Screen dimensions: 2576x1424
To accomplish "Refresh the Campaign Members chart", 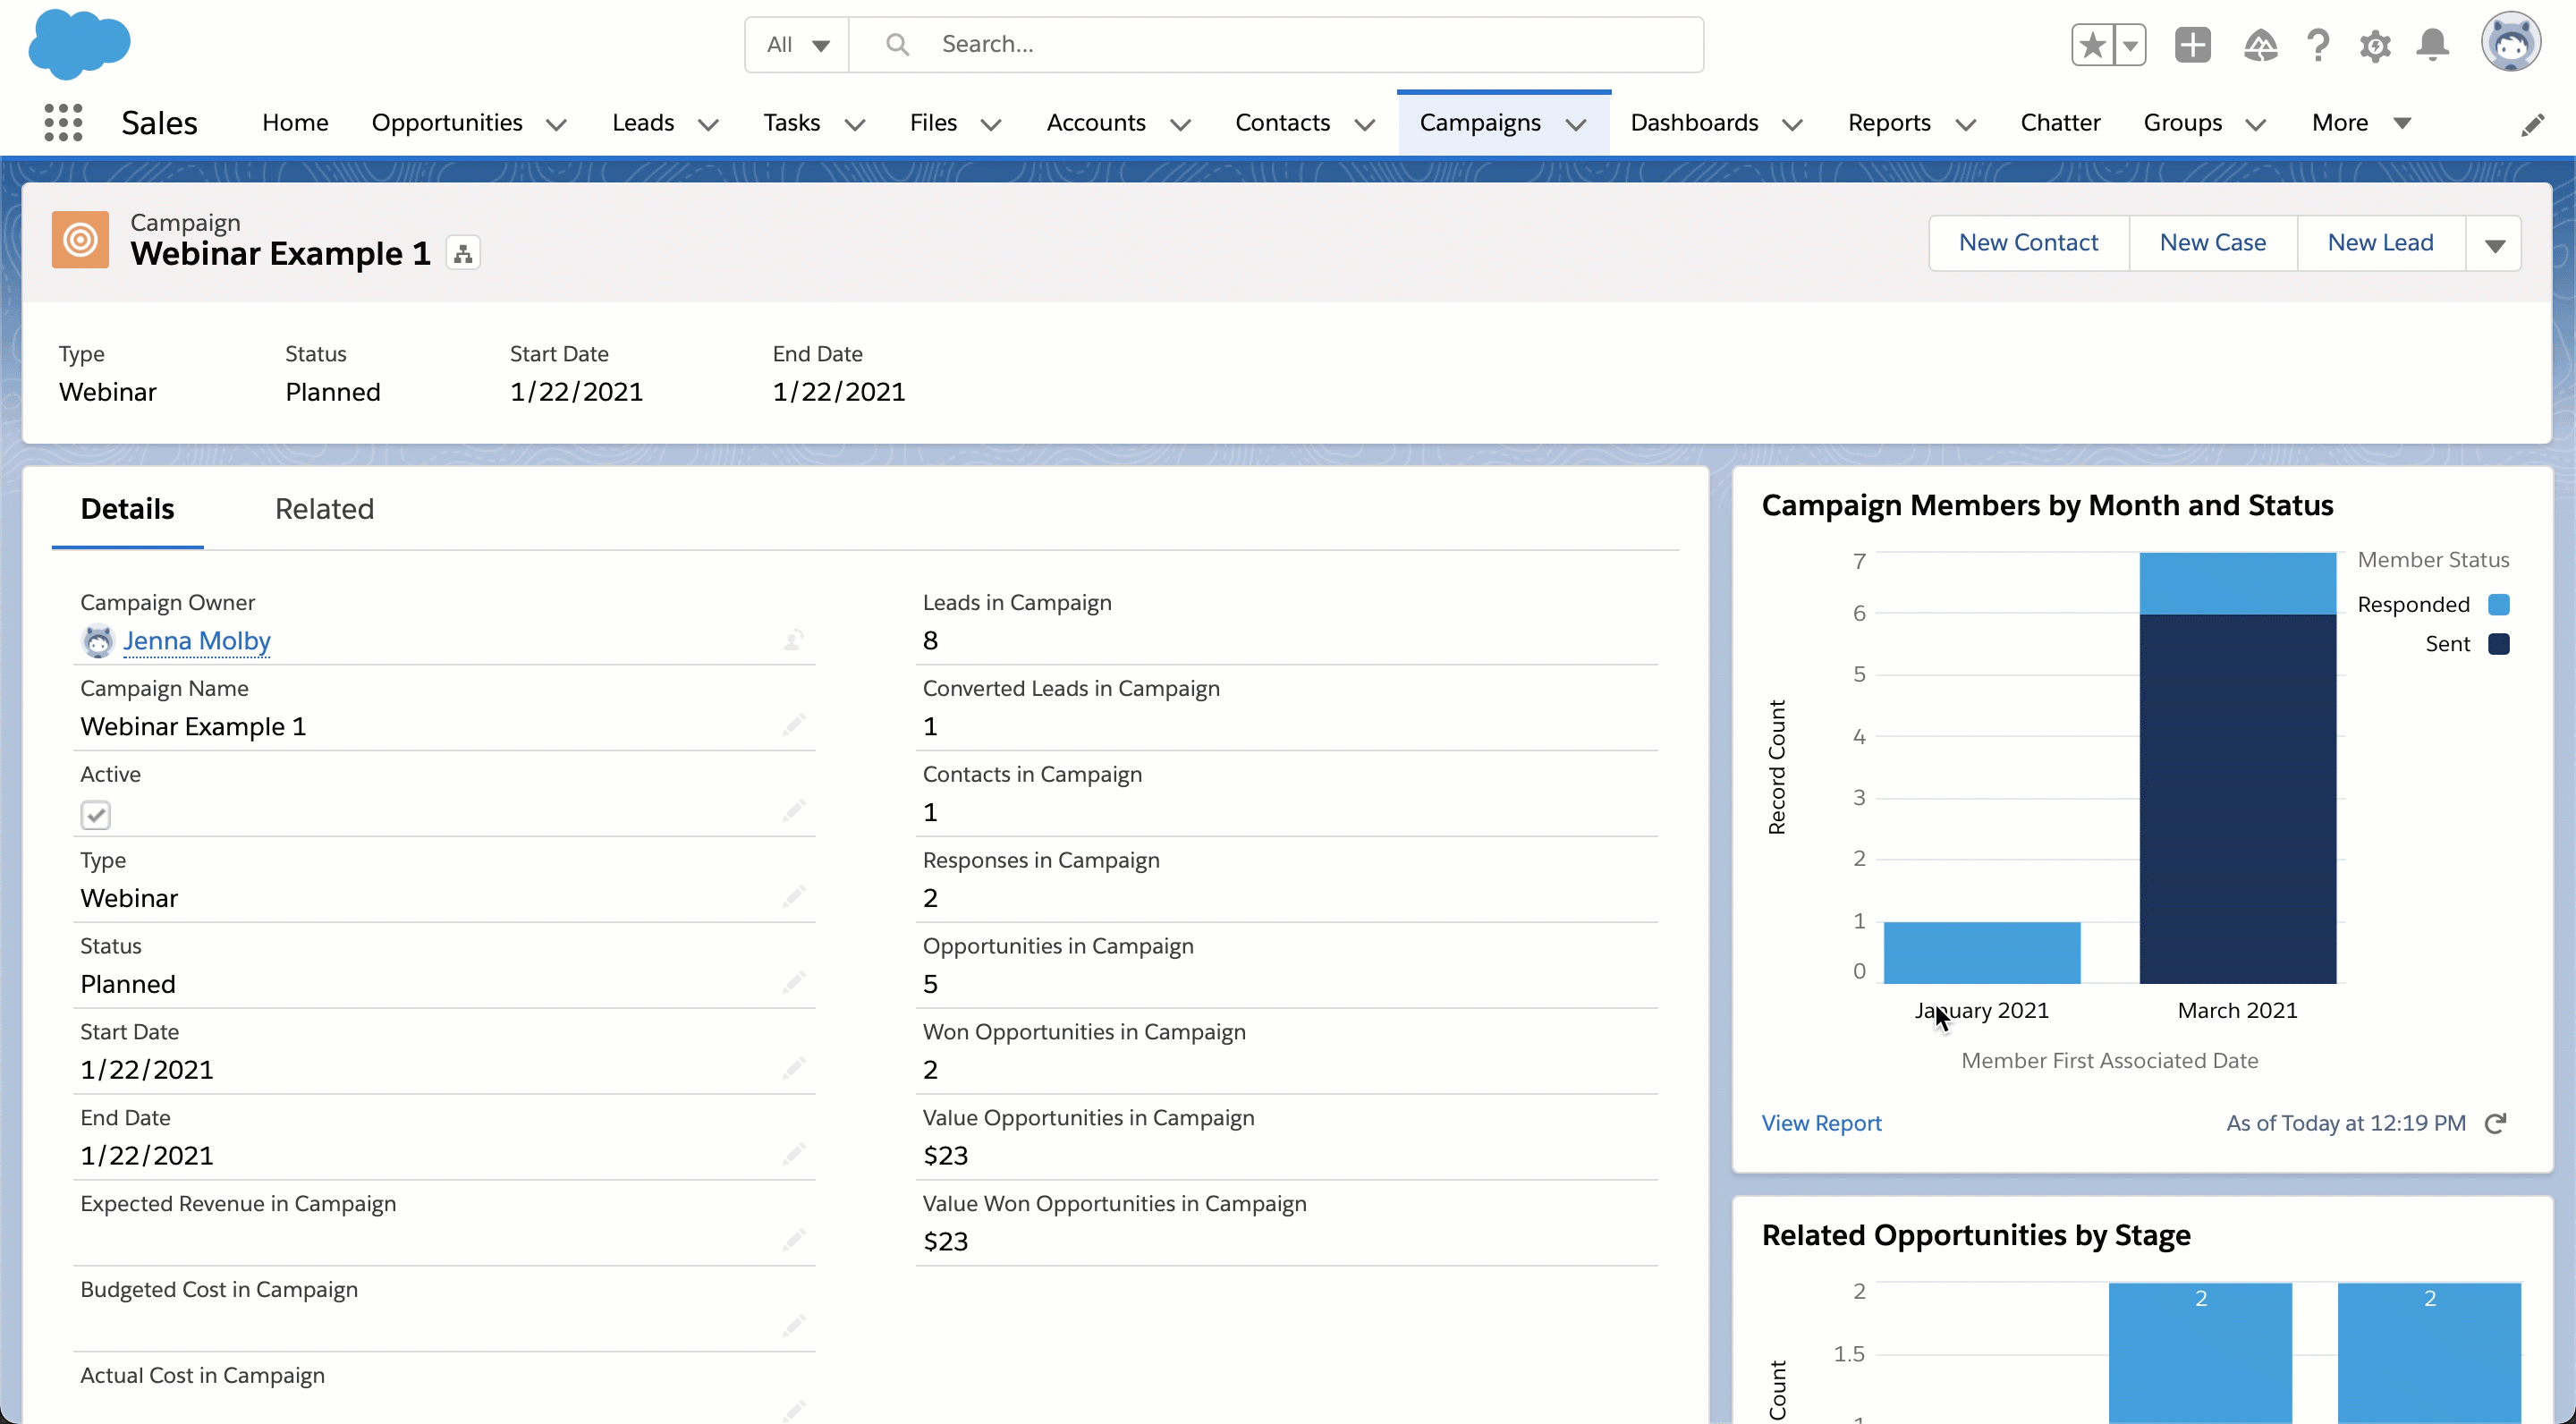I will click(x=2497, y=1123).
